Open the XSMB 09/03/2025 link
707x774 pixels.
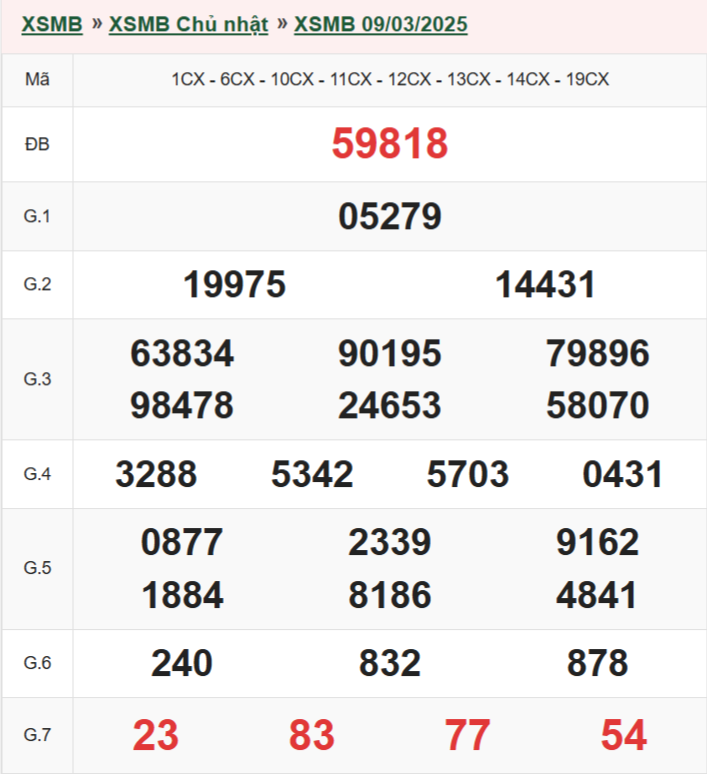381,24
